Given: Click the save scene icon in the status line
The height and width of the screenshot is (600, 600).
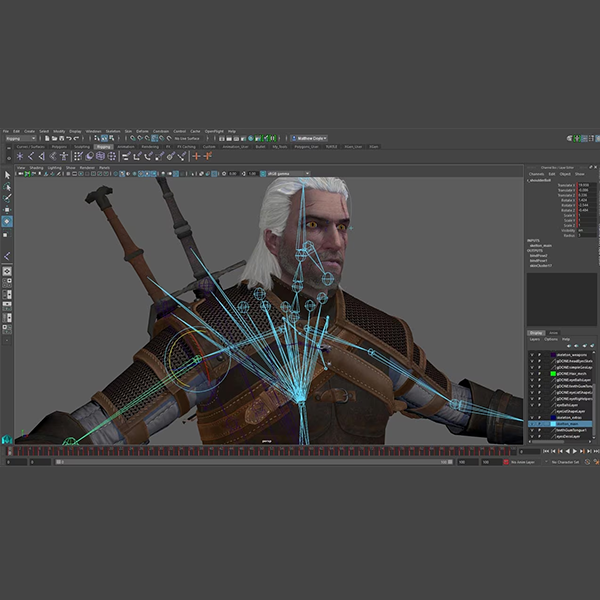Looking at the screenshot, I should click(x=62, y=138).
